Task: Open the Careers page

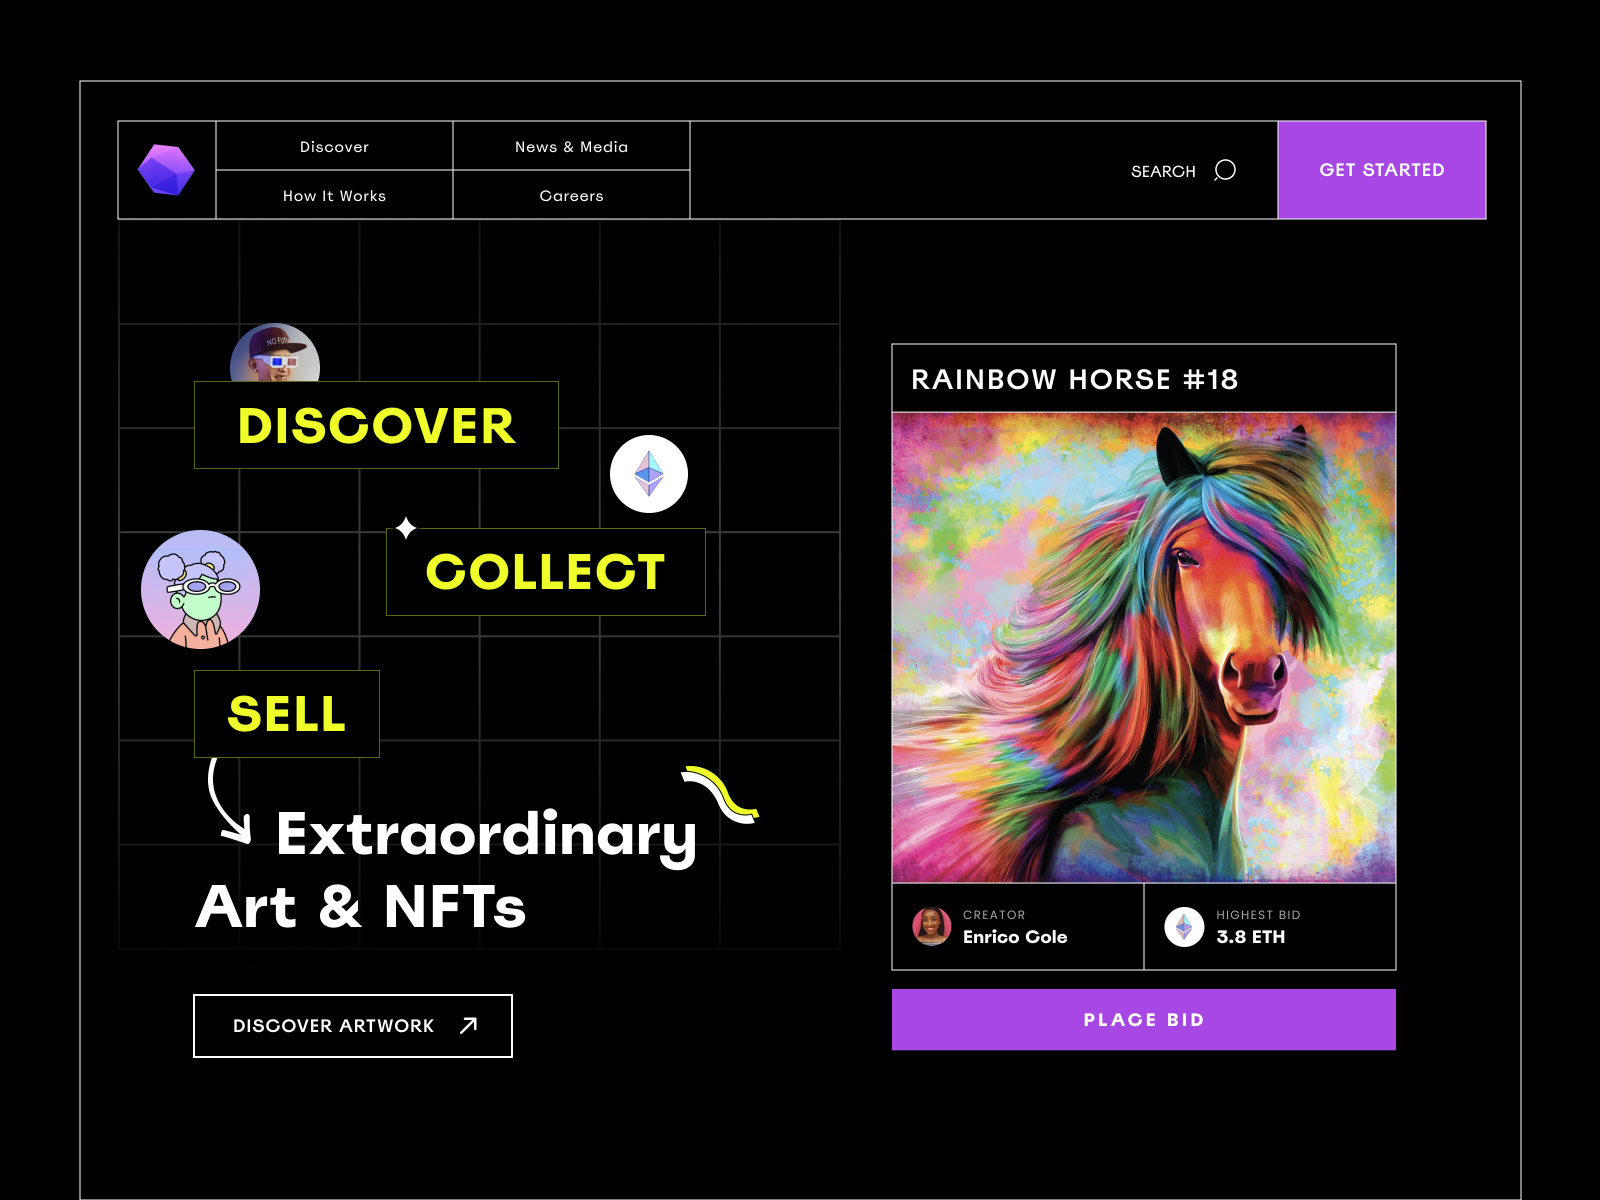Action: 571,195
